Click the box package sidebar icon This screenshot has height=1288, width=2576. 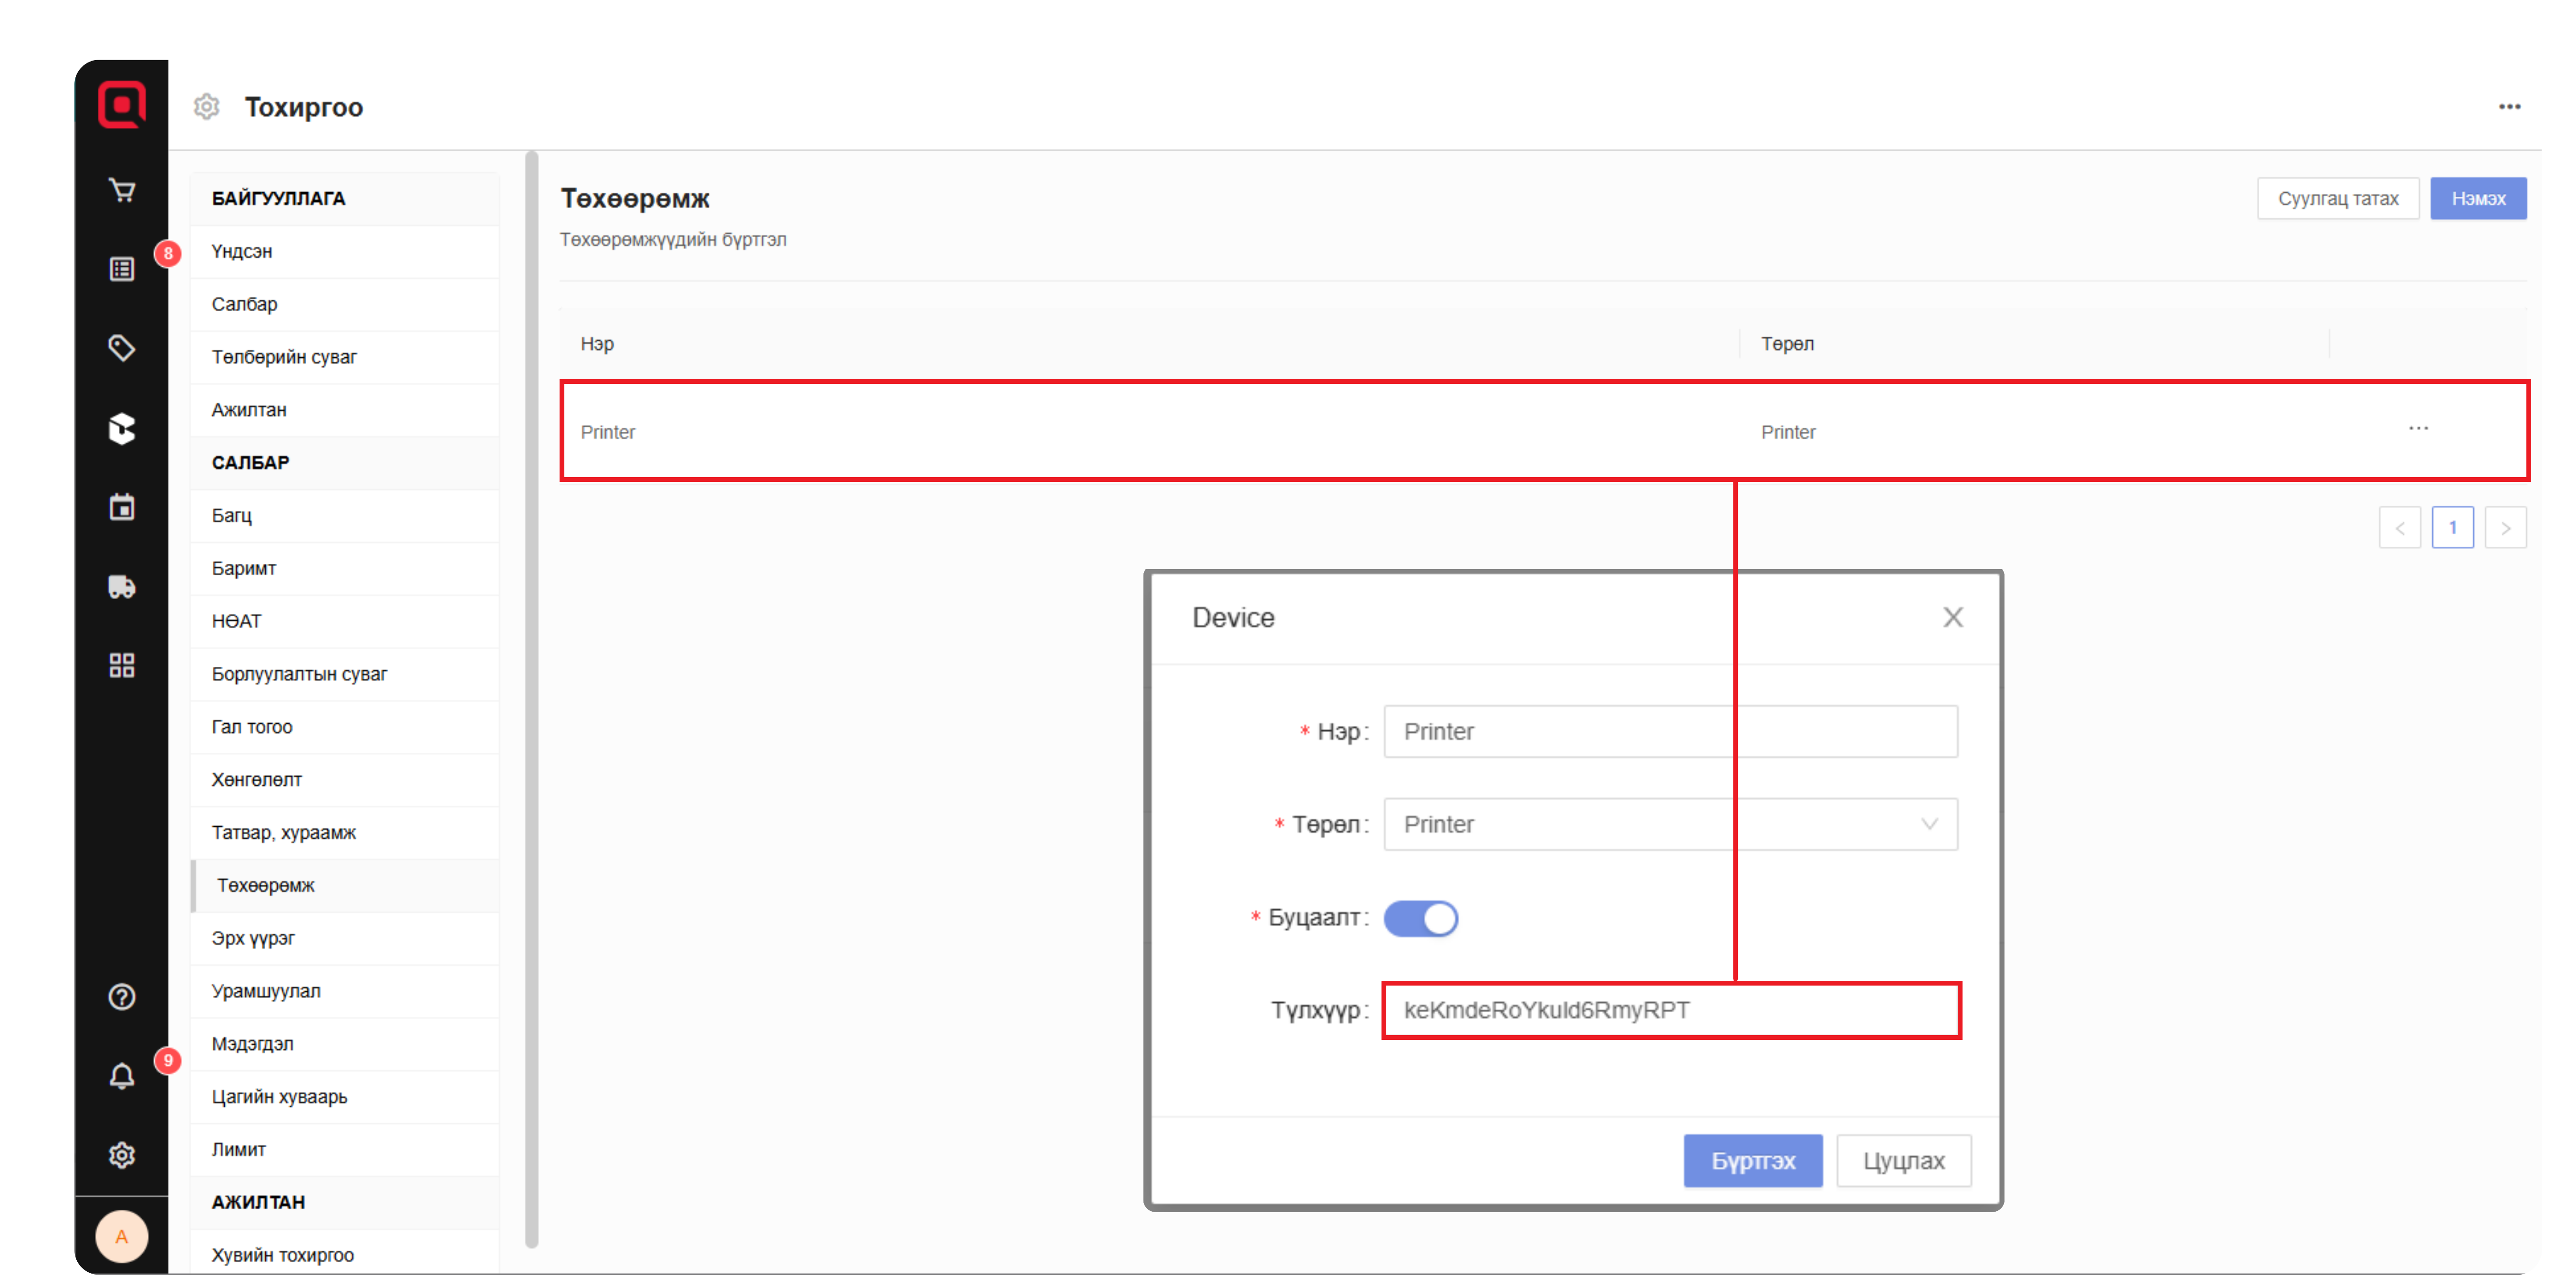click(x=122, y=428)
